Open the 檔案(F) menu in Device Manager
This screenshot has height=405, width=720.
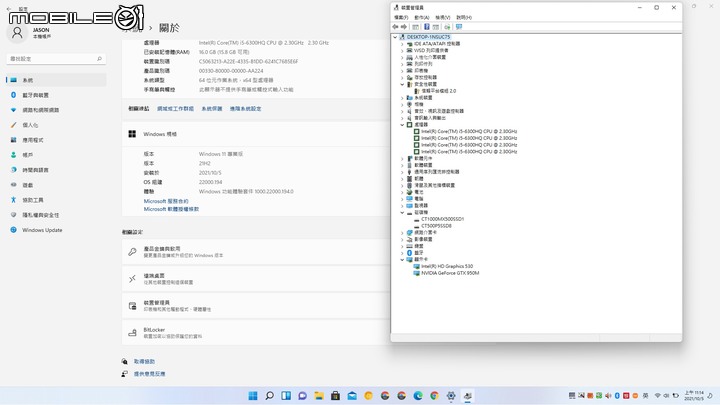click(x=401, y=17)
